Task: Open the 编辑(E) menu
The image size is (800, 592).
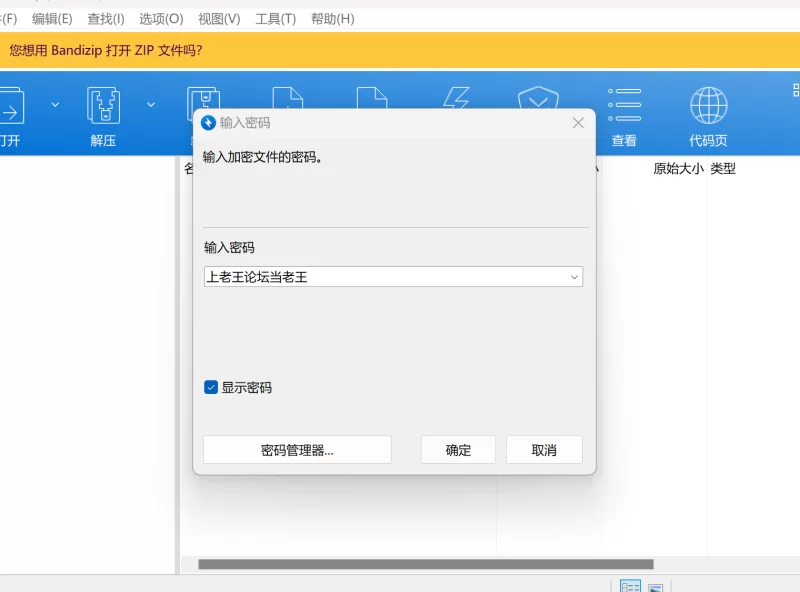Action: pos(52,19)
